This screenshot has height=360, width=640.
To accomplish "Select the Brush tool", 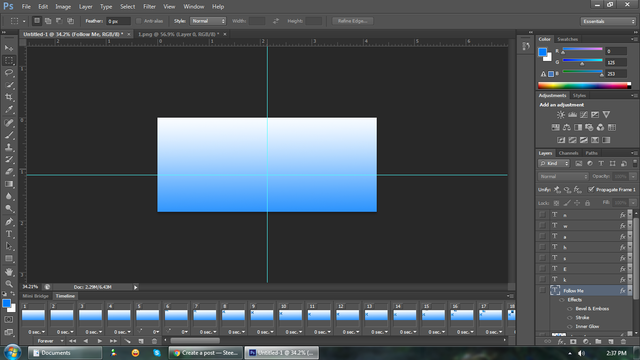I will (9, 135).
